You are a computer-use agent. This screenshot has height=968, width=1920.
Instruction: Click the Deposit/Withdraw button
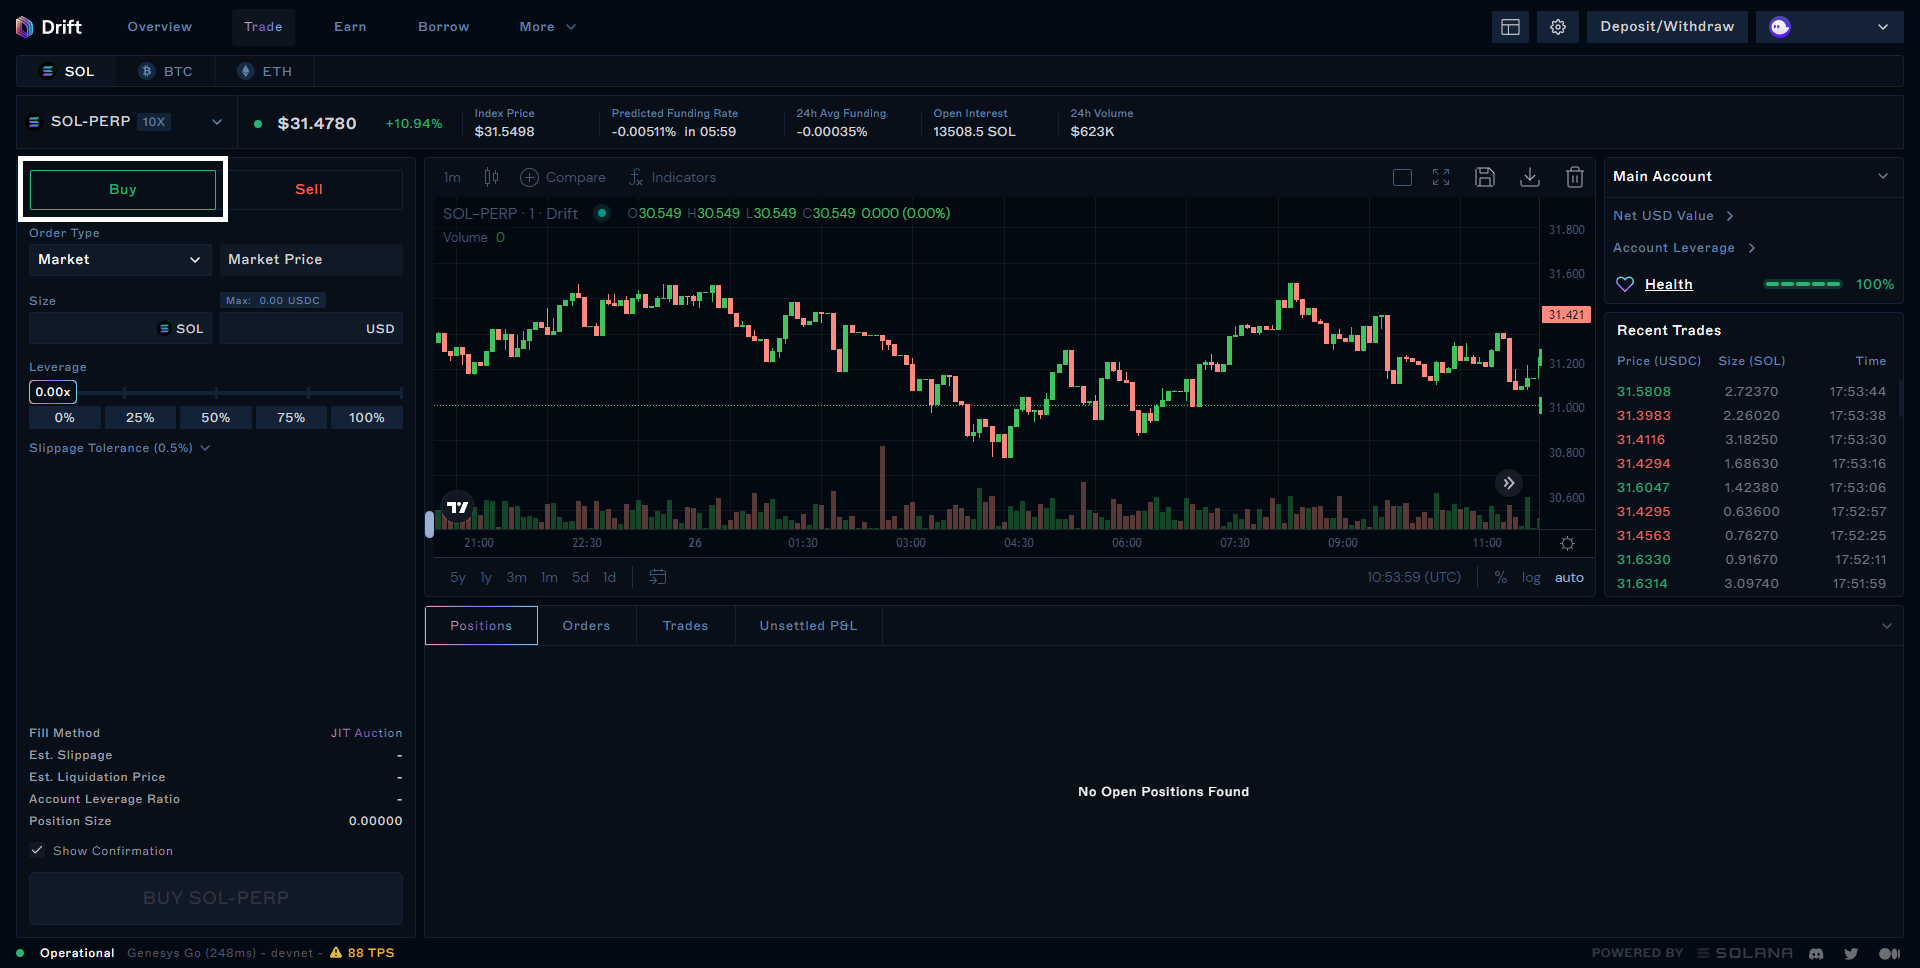point(1667,27)
